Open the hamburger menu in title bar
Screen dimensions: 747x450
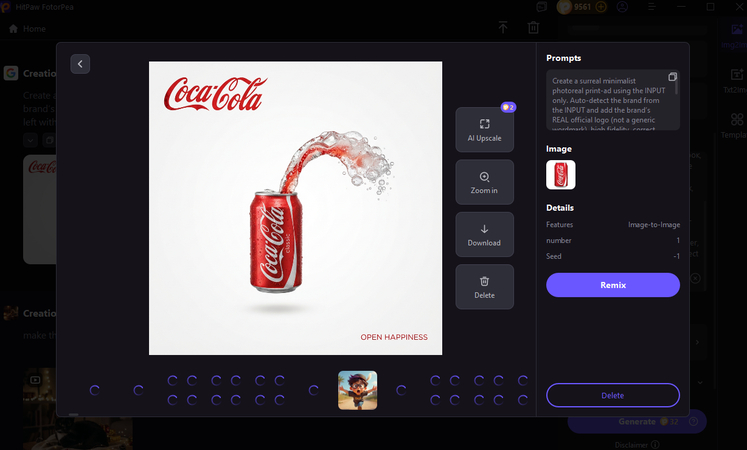[x=652, y=7]
